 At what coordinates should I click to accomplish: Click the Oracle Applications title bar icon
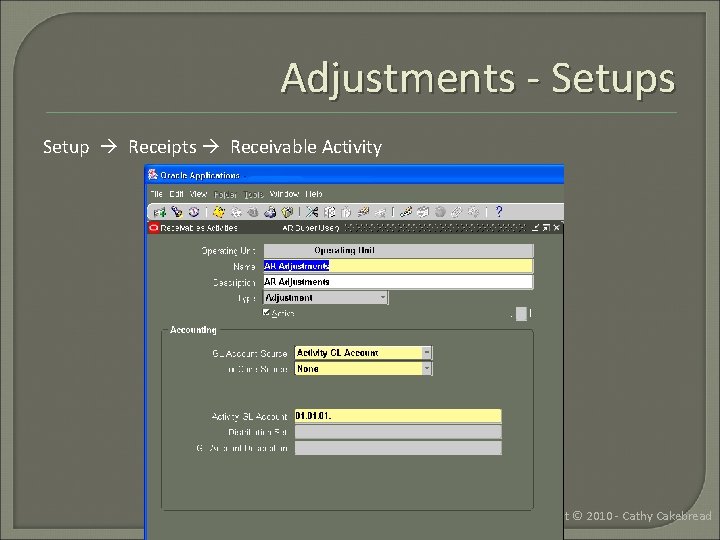point(153,175)
